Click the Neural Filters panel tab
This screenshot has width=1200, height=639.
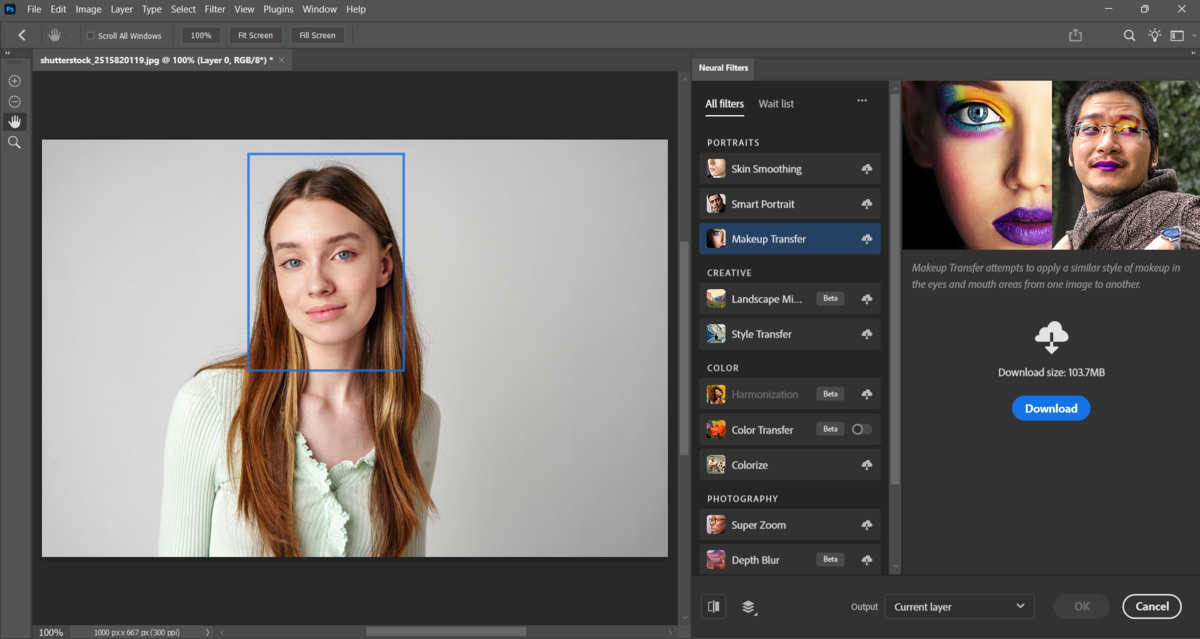click(x=724, y=68)
